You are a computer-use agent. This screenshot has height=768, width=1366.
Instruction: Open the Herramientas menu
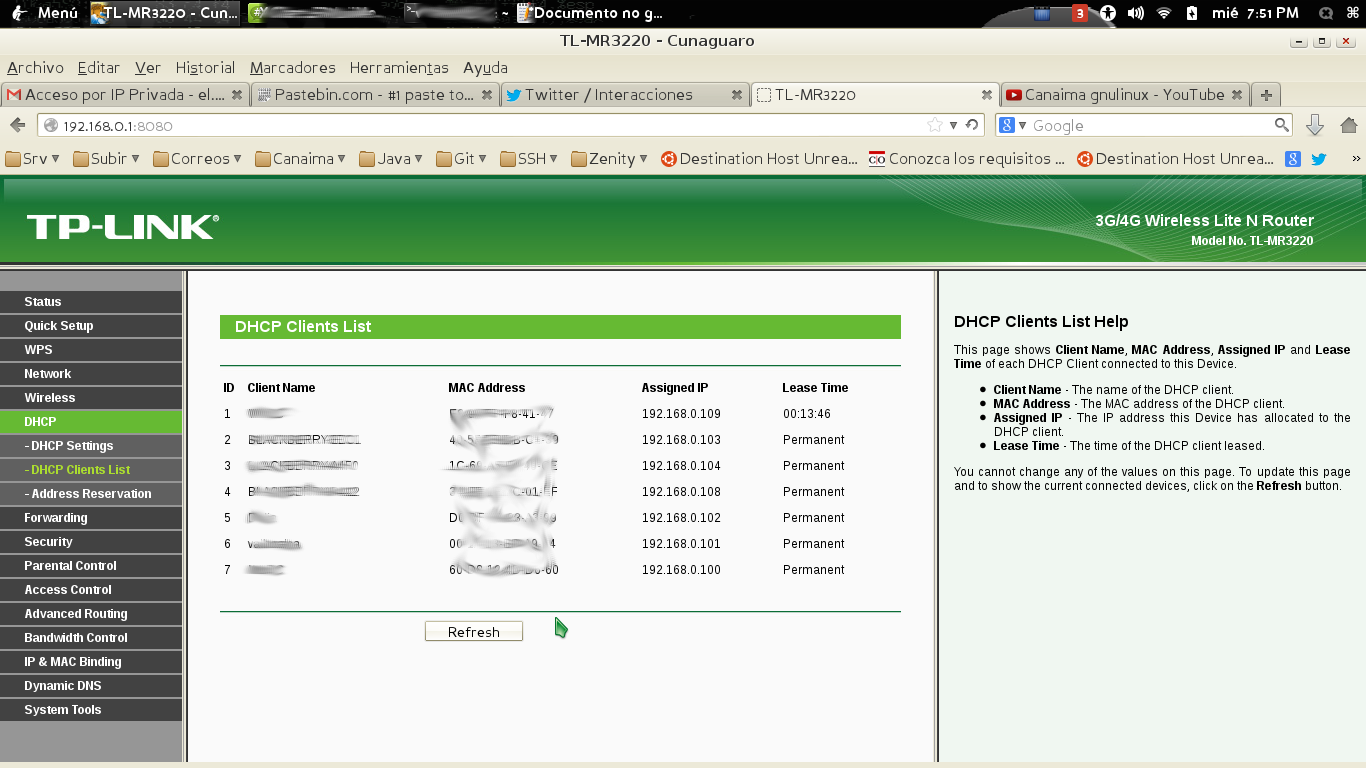399,68
